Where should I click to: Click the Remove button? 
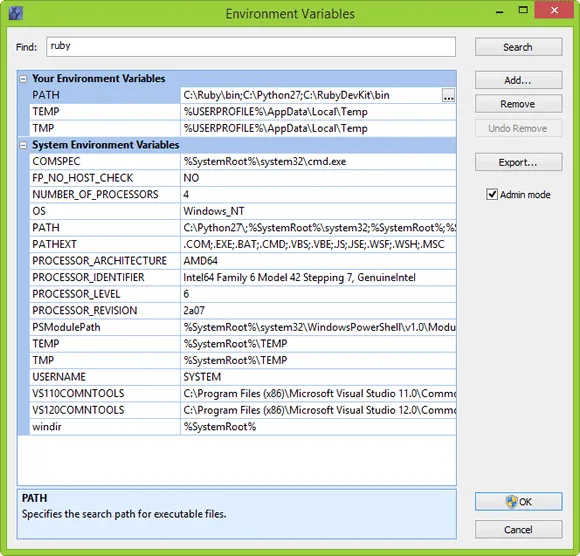coord(518,104)
